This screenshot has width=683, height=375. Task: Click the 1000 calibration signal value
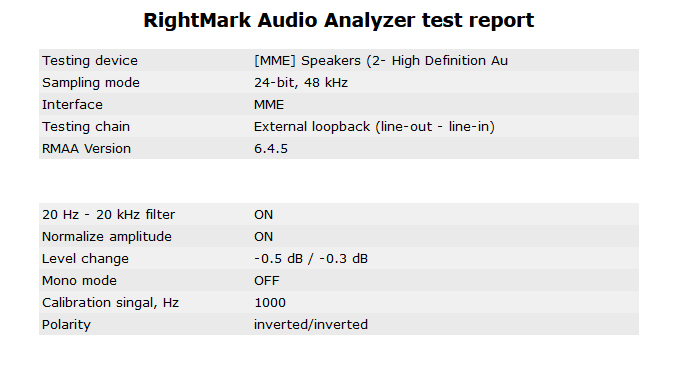270,303
